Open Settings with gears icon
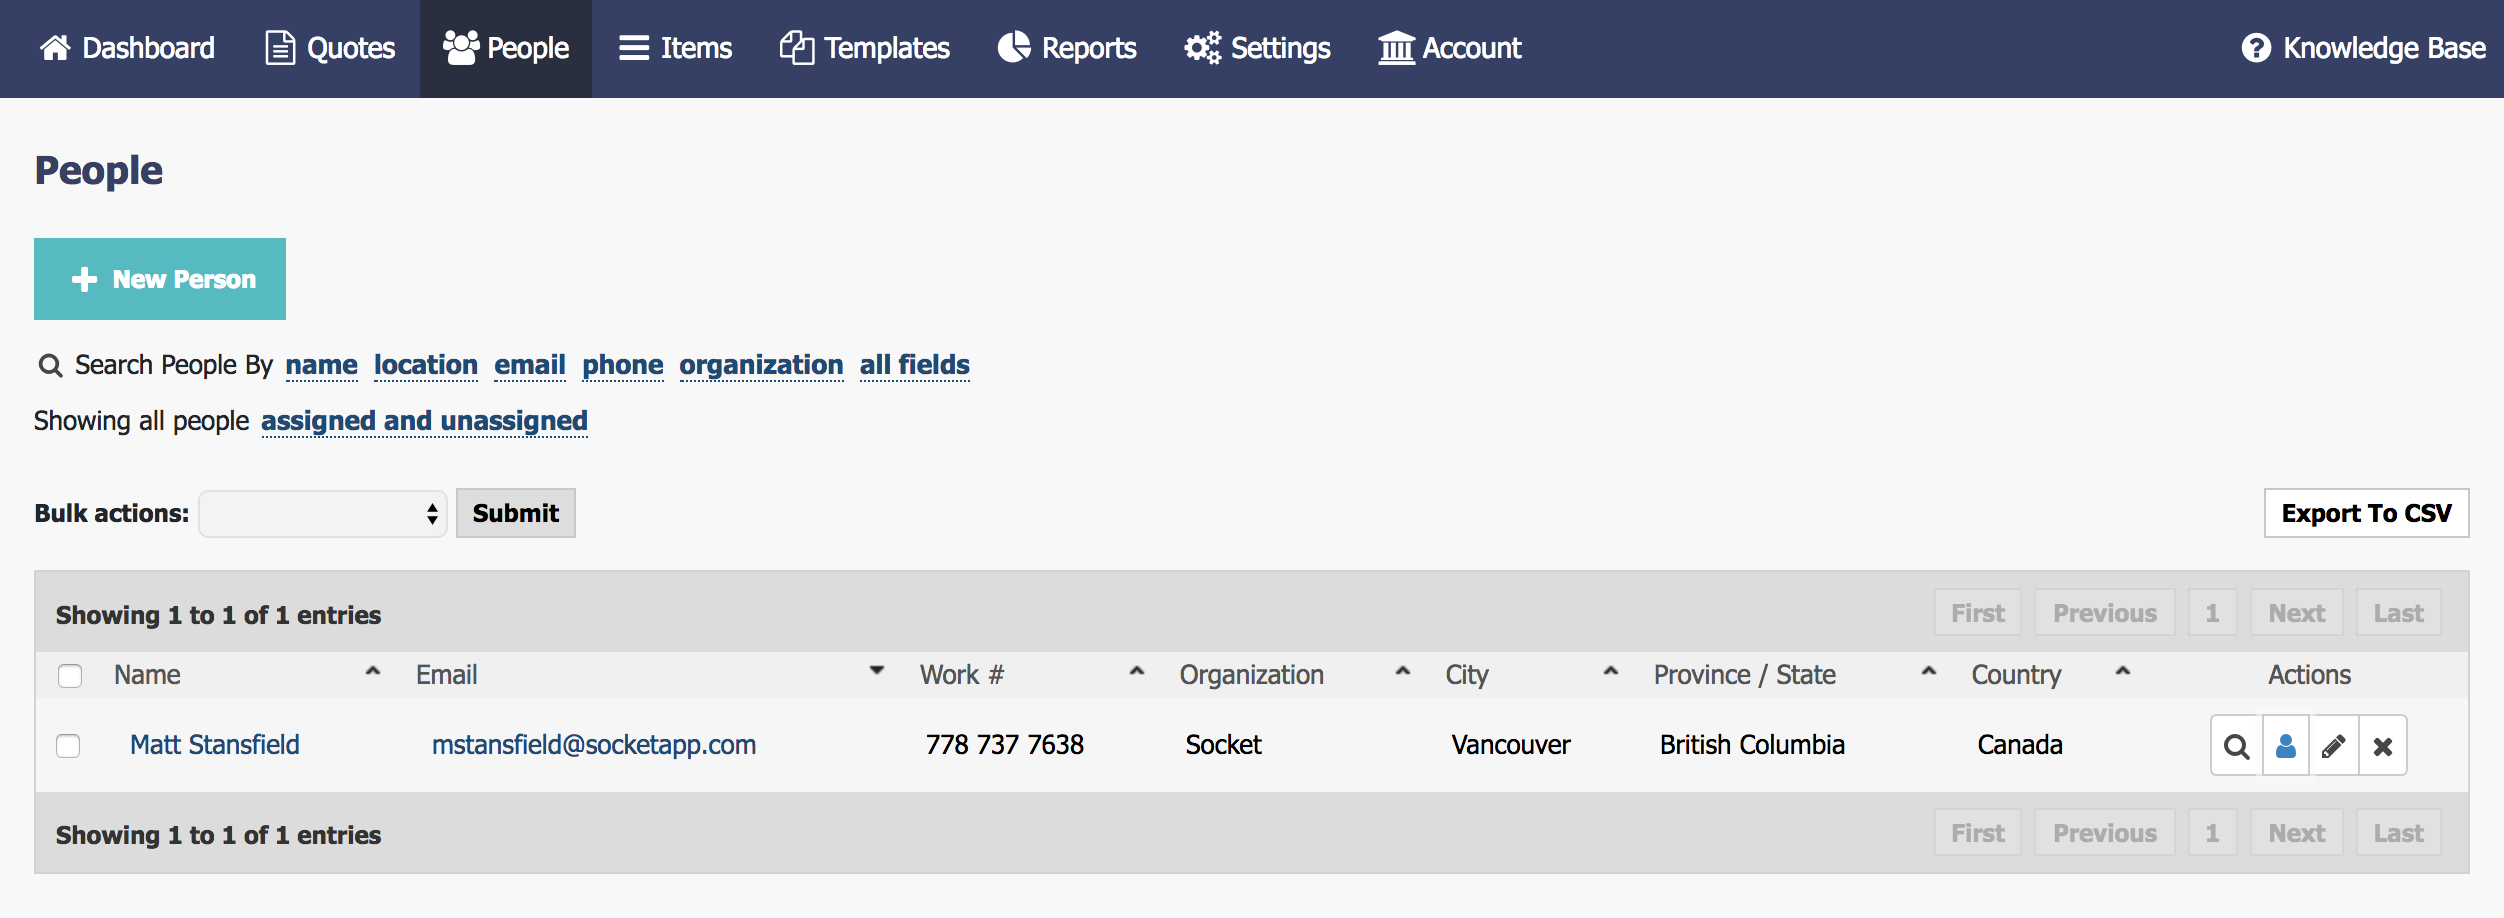Image resolution: width=2504 pixels, height=918 pixels. [1203, 48]
